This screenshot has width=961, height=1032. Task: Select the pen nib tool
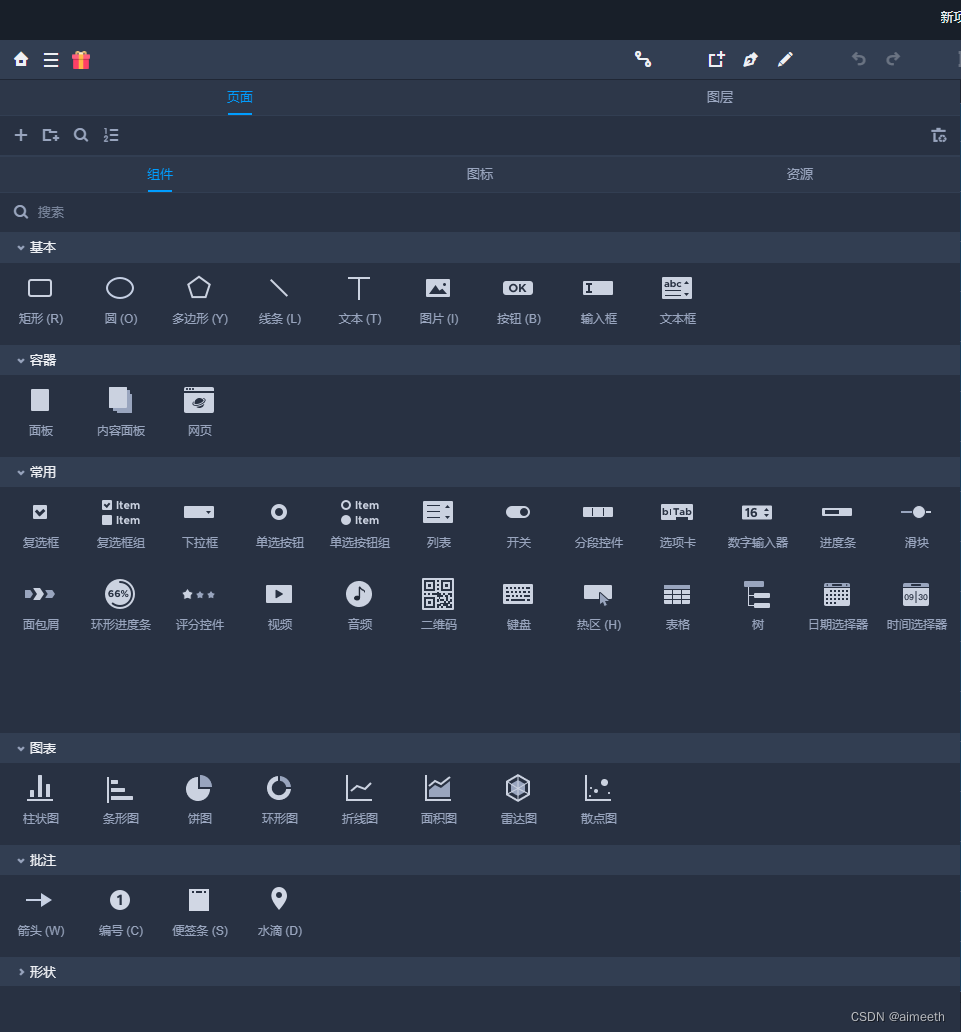750,59
